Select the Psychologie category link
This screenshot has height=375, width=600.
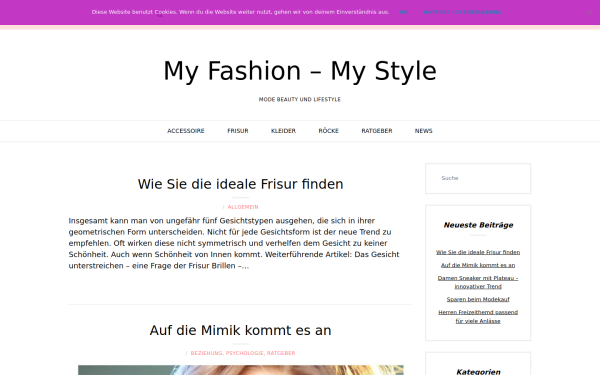point(245,353)
